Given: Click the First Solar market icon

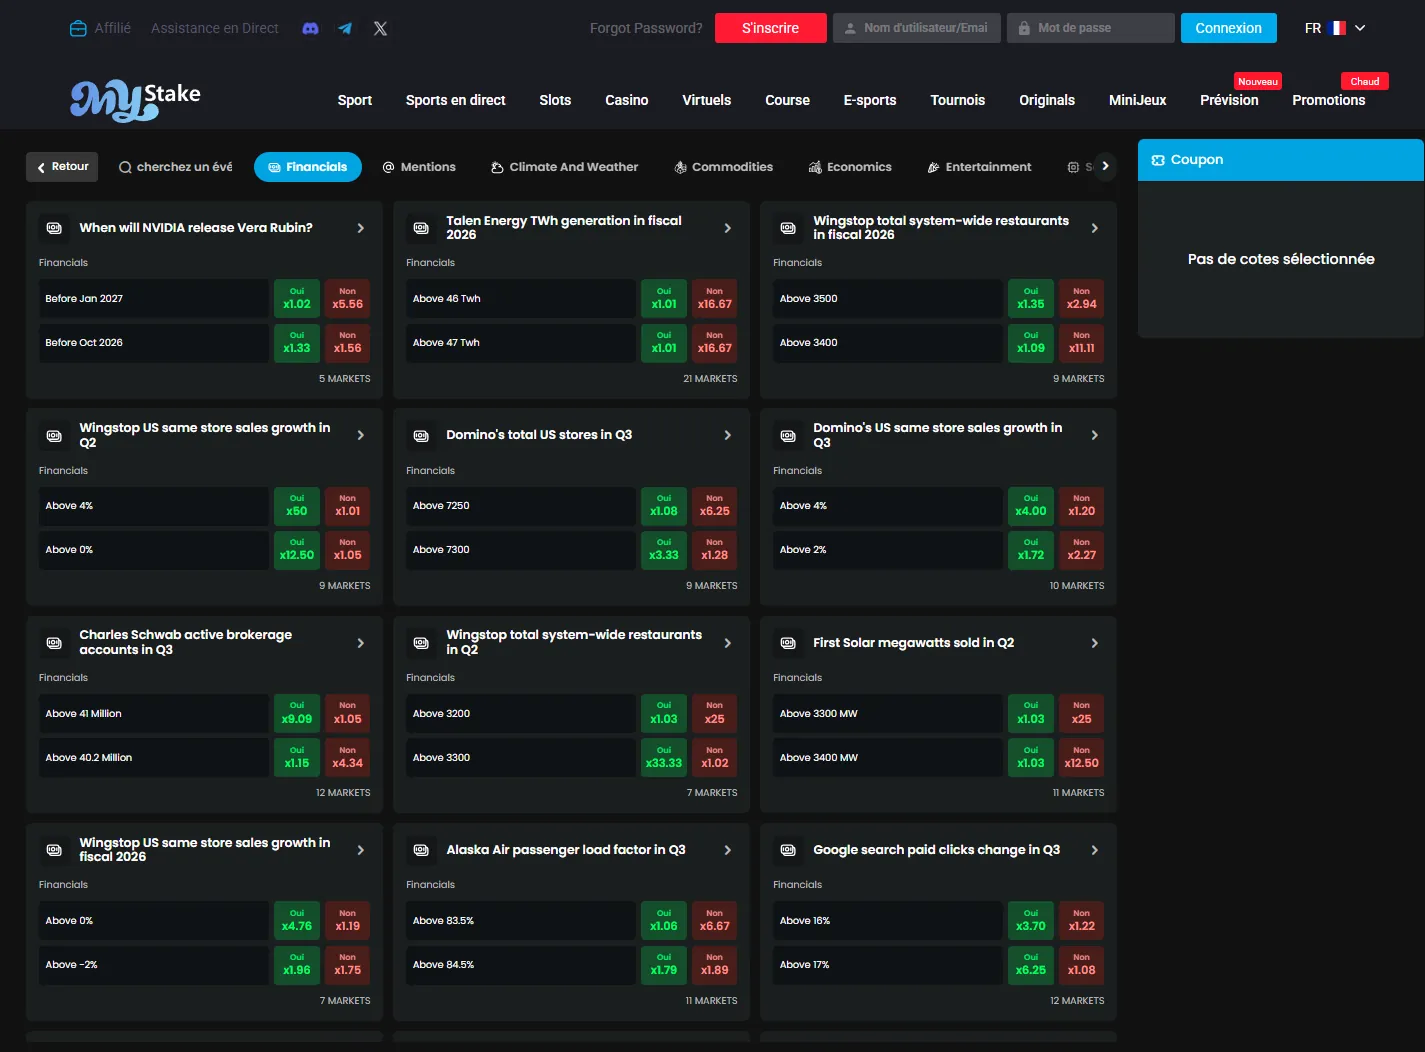Looking at the screenshot, I should [x=788, y=643].
